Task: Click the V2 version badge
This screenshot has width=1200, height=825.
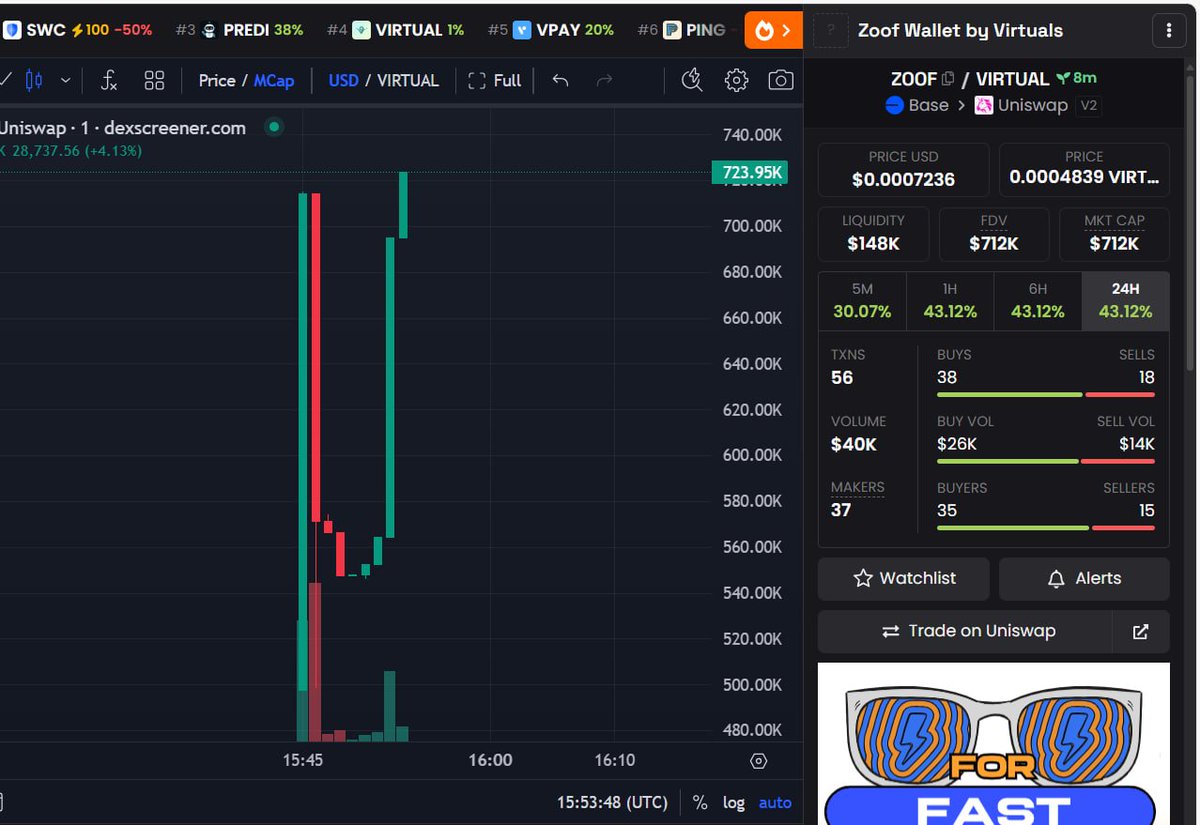Action: click(1089, 105)
